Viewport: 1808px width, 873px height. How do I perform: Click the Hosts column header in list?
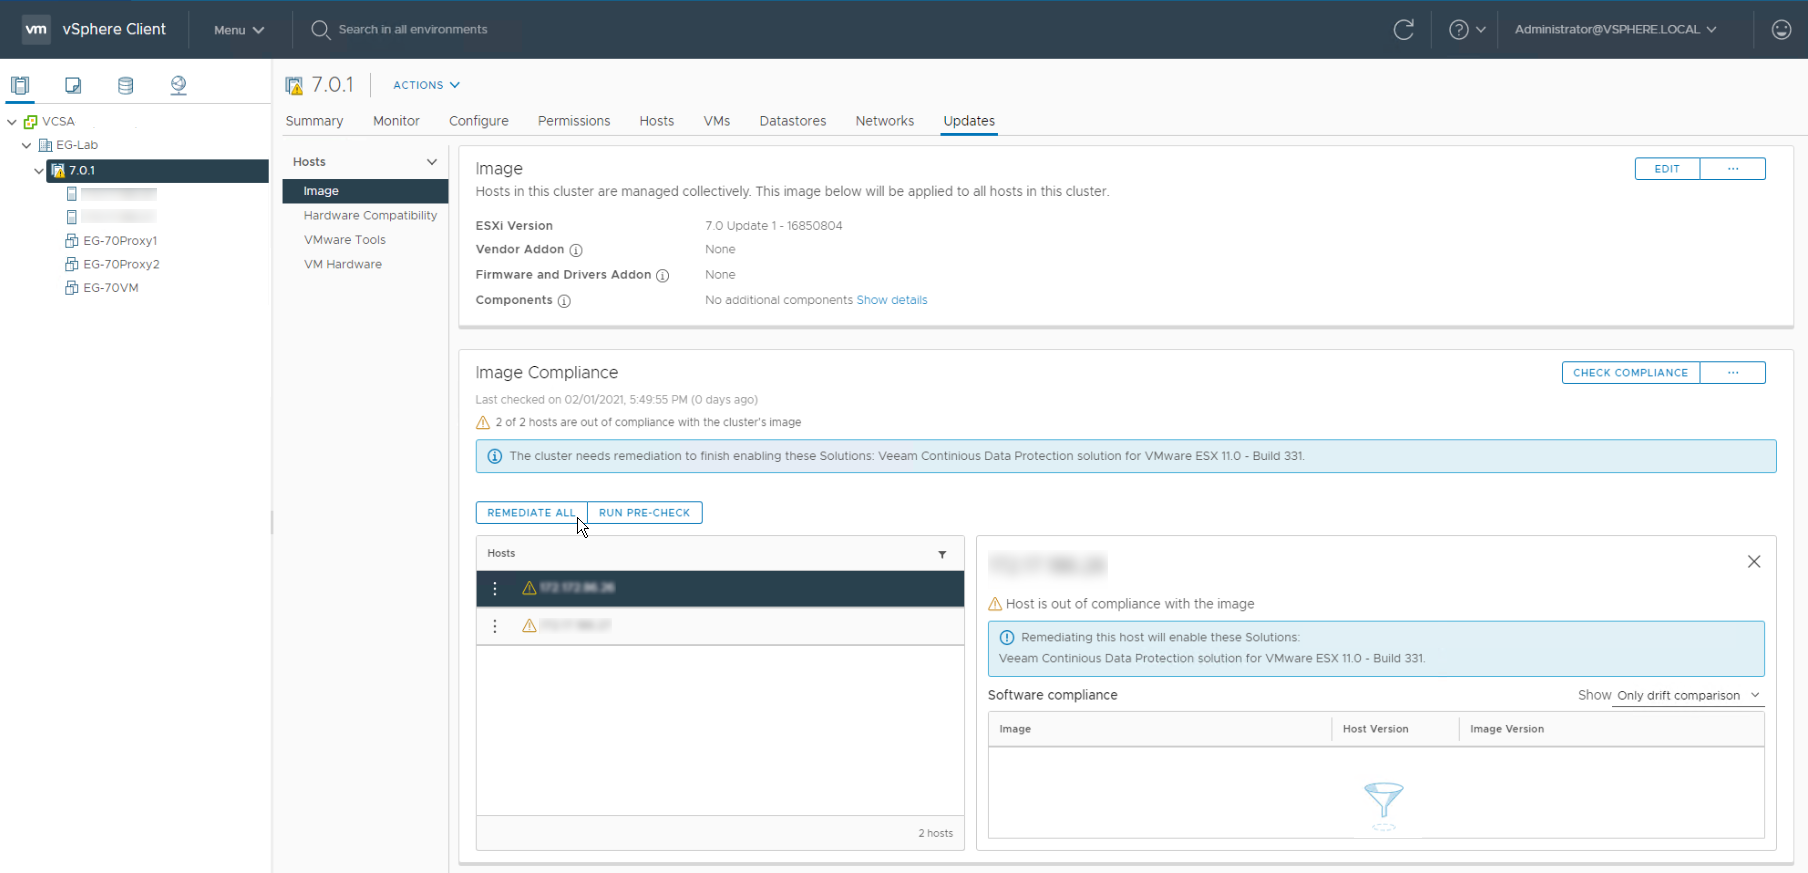pos(501,554)
